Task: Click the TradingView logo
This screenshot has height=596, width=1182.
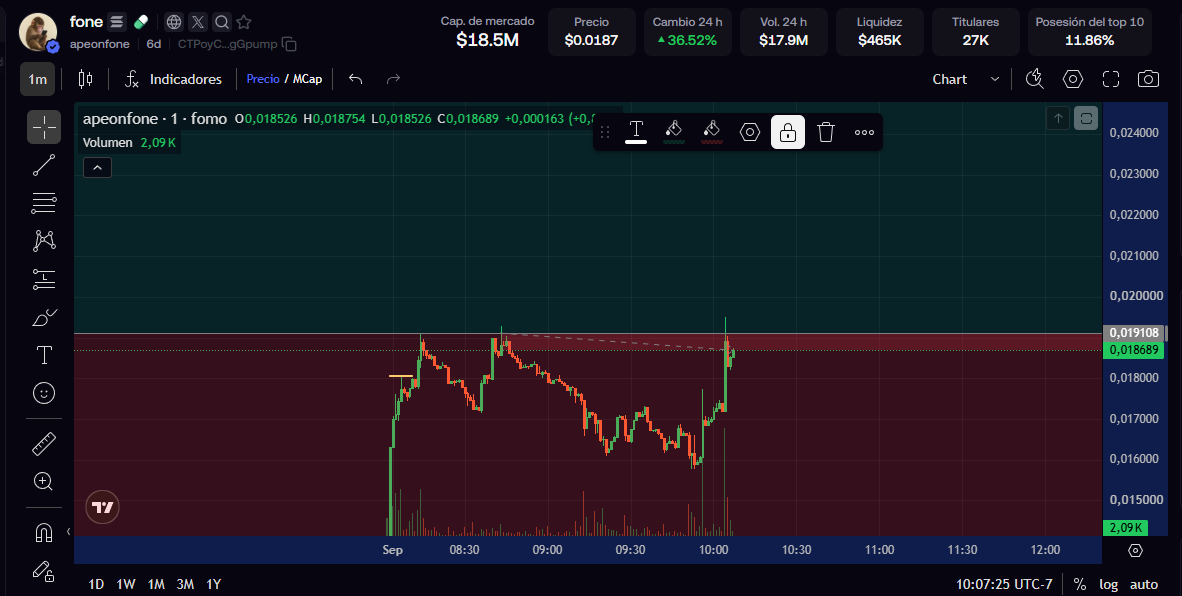Action: pyautogui.click(x=103, y=507)
